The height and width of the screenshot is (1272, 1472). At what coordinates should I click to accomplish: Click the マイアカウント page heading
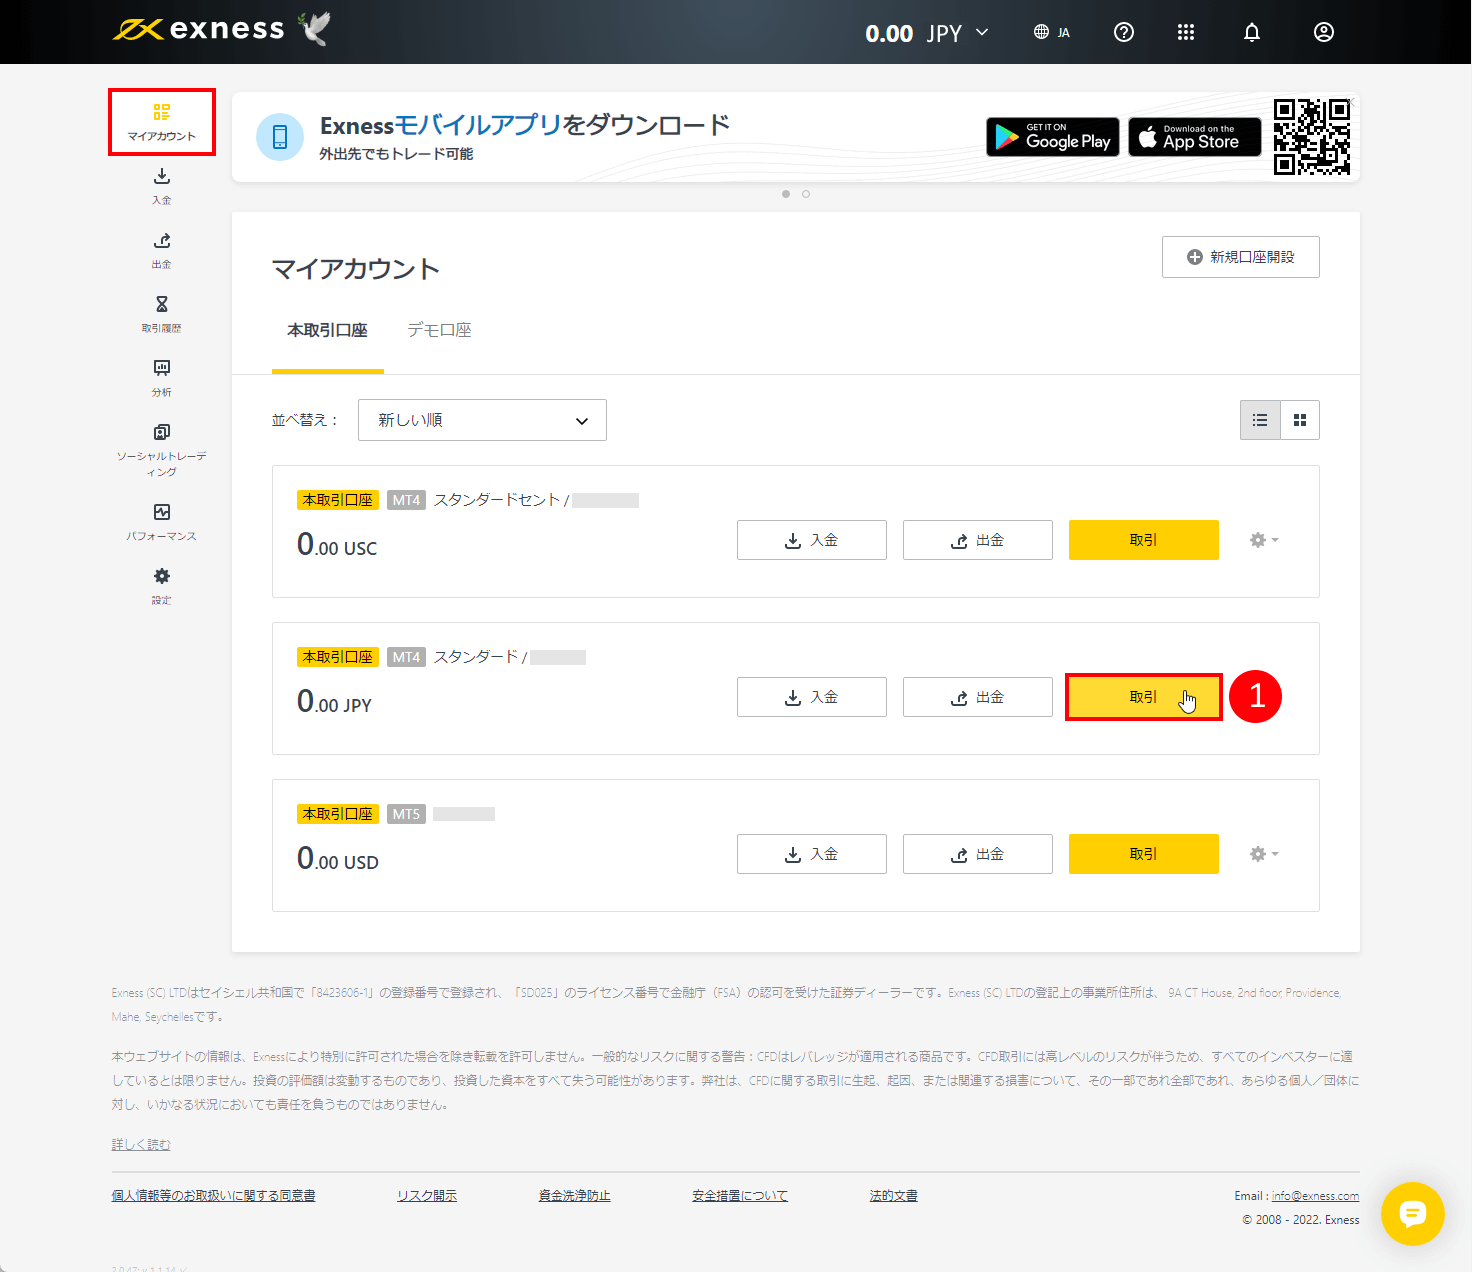[356, 269]
